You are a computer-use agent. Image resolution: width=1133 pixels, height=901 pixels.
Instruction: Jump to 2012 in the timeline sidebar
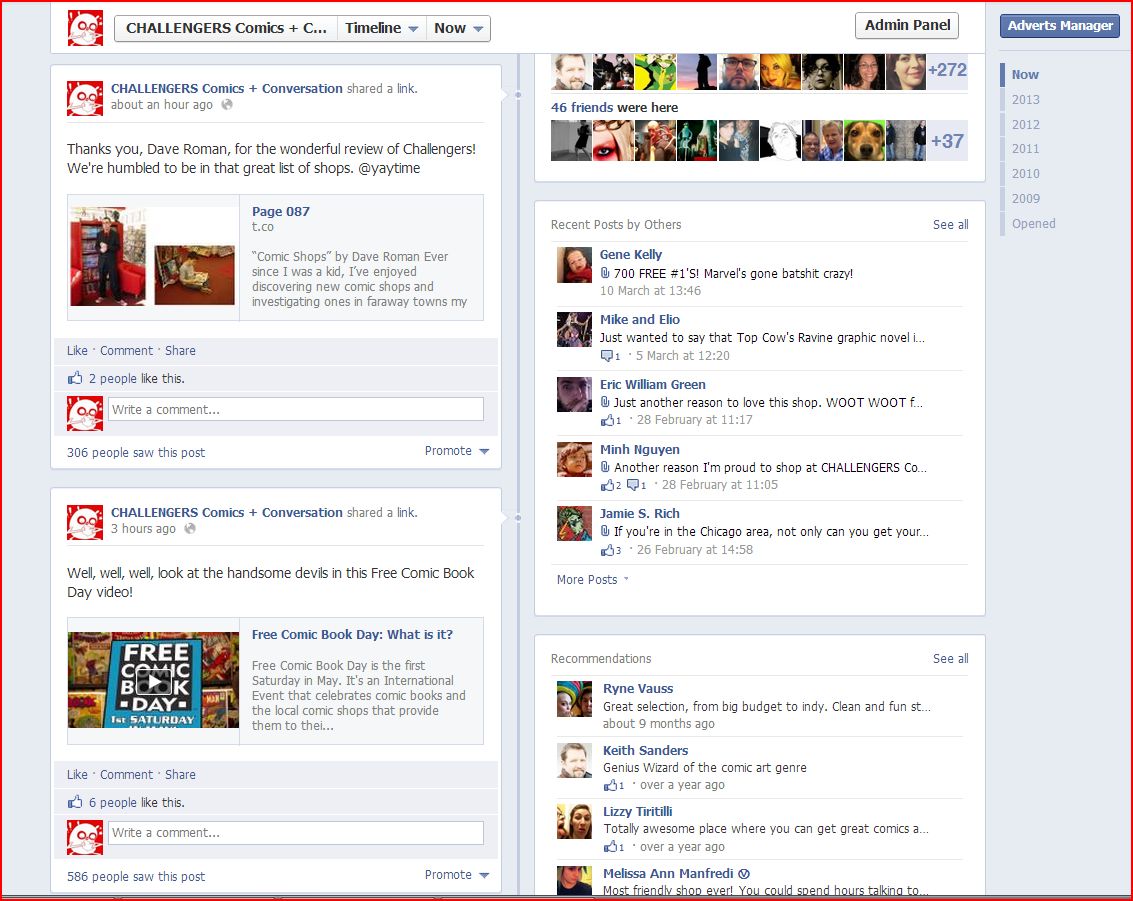1025,124
